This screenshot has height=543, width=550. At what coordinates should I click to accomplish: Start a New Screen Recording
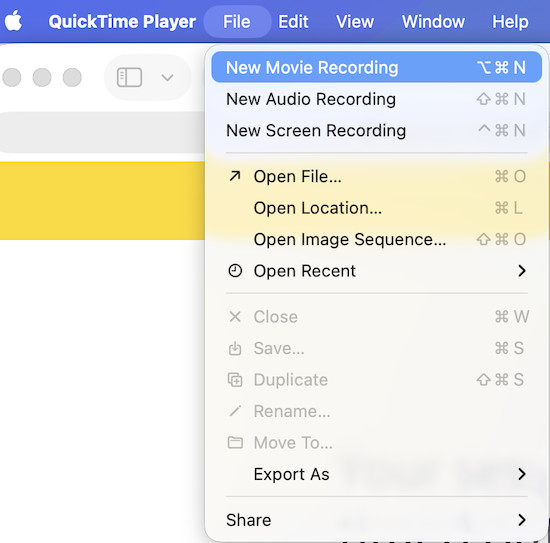(377, 130)
